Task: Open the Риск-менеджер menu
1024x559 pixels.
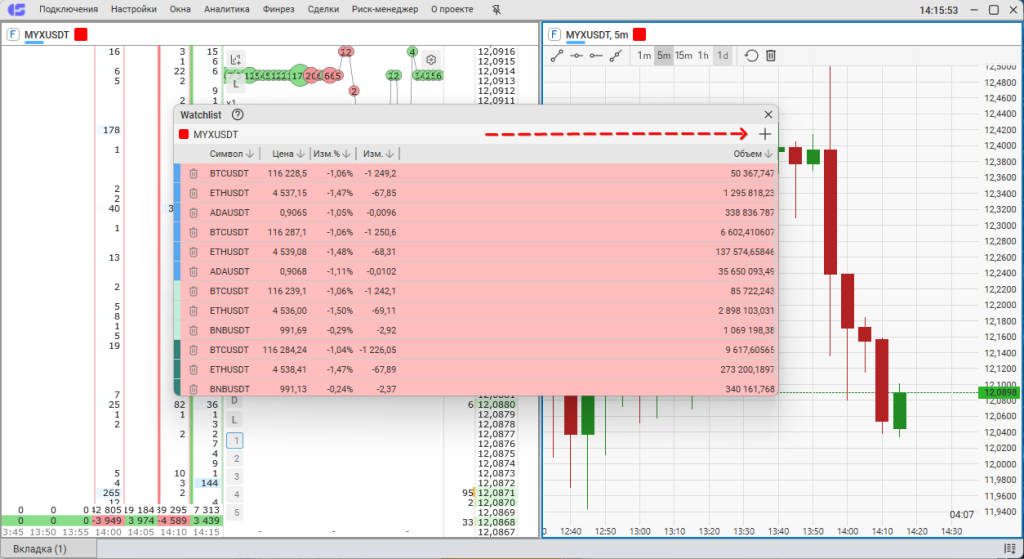Action: pos(385,10)
